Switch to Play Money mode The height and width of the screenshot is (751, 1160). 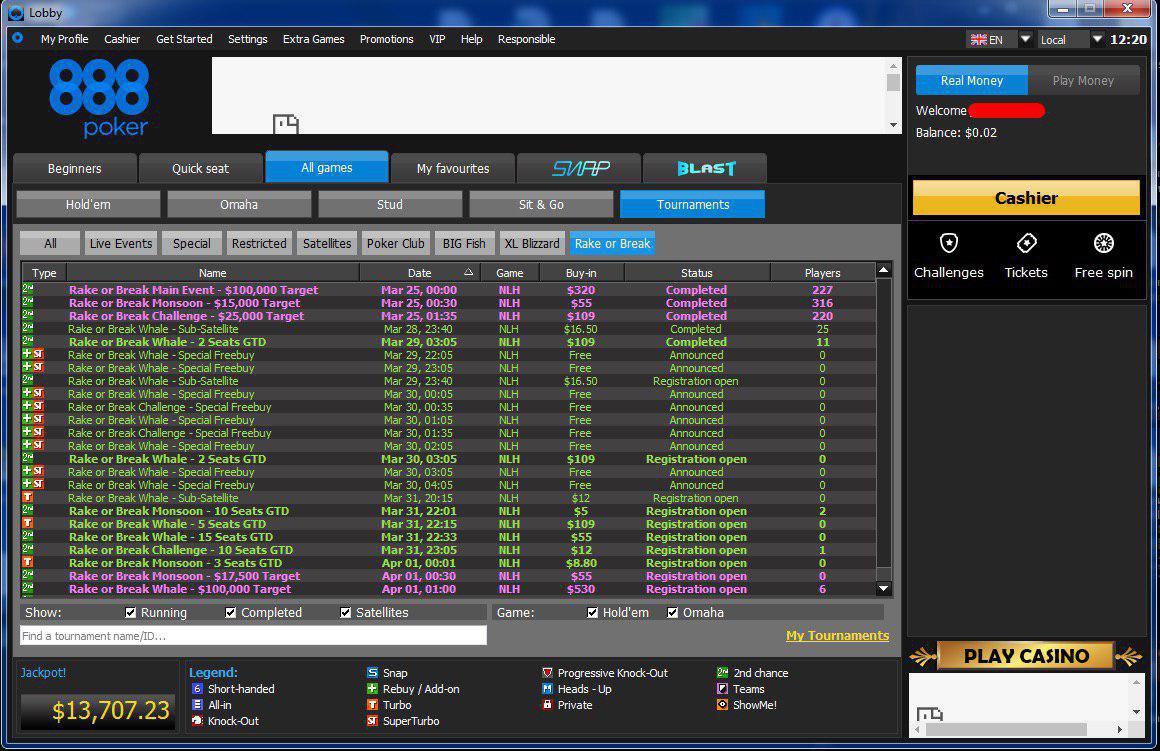click(x=1083, y=81)
